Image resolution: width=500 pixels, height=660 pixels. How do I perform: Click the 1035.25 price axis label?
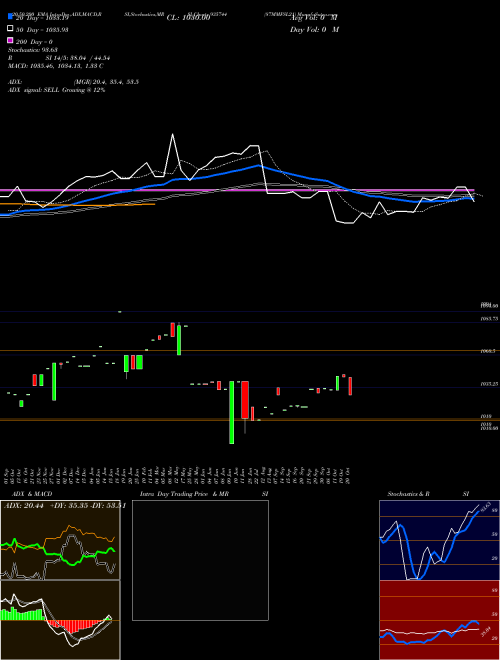(489, 384)
